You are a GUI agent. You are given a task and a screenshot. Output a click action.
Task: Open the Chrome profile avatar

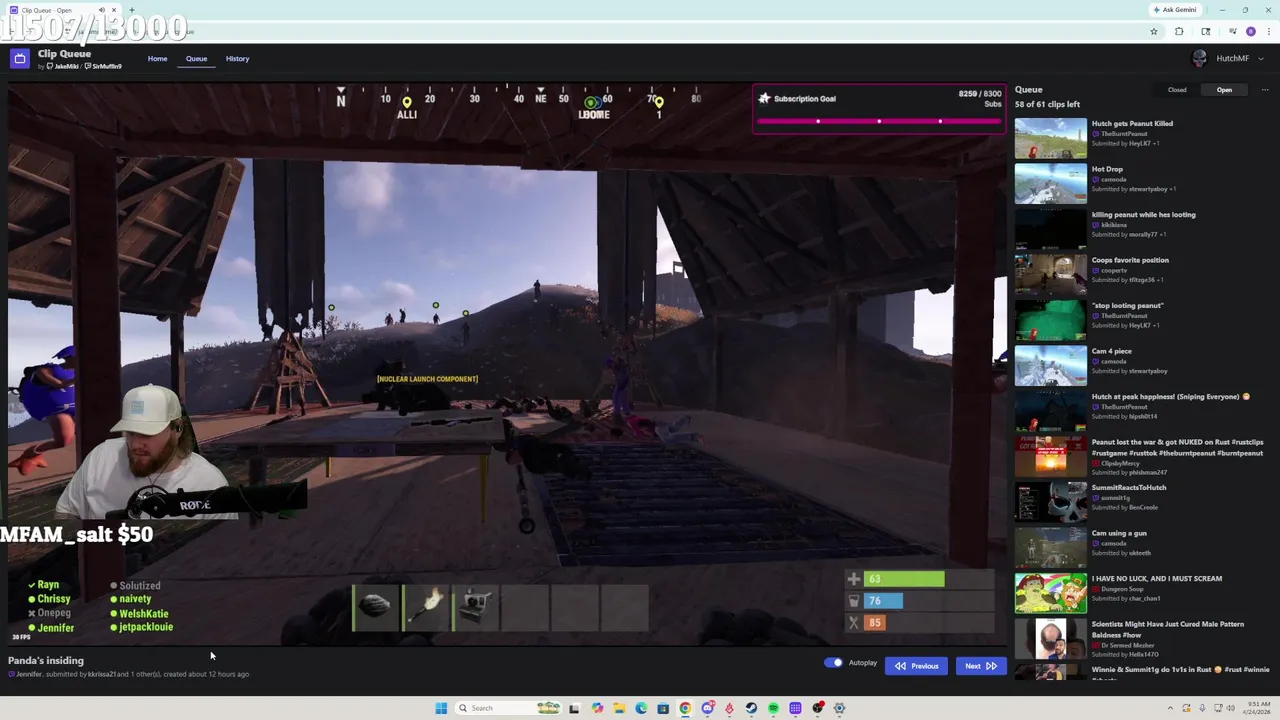coord(1251,31)
